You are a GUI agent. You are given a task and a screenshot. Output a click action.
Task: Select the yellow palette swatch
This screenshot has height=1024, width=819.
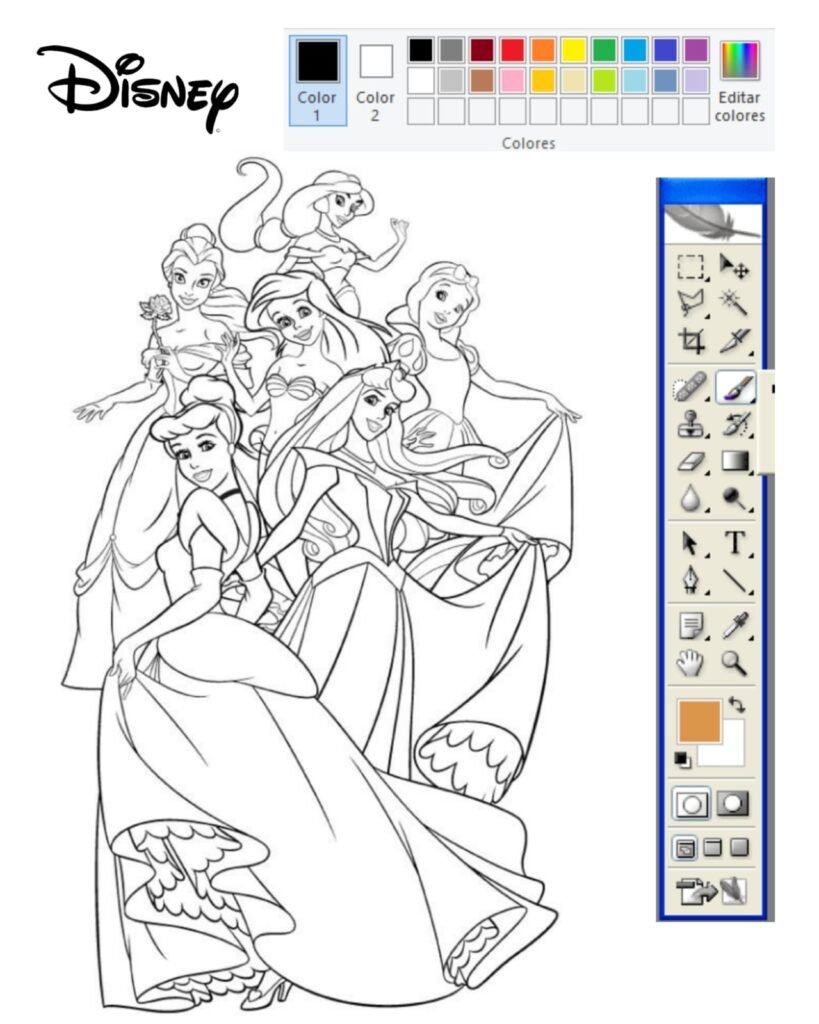coord(574,50)
